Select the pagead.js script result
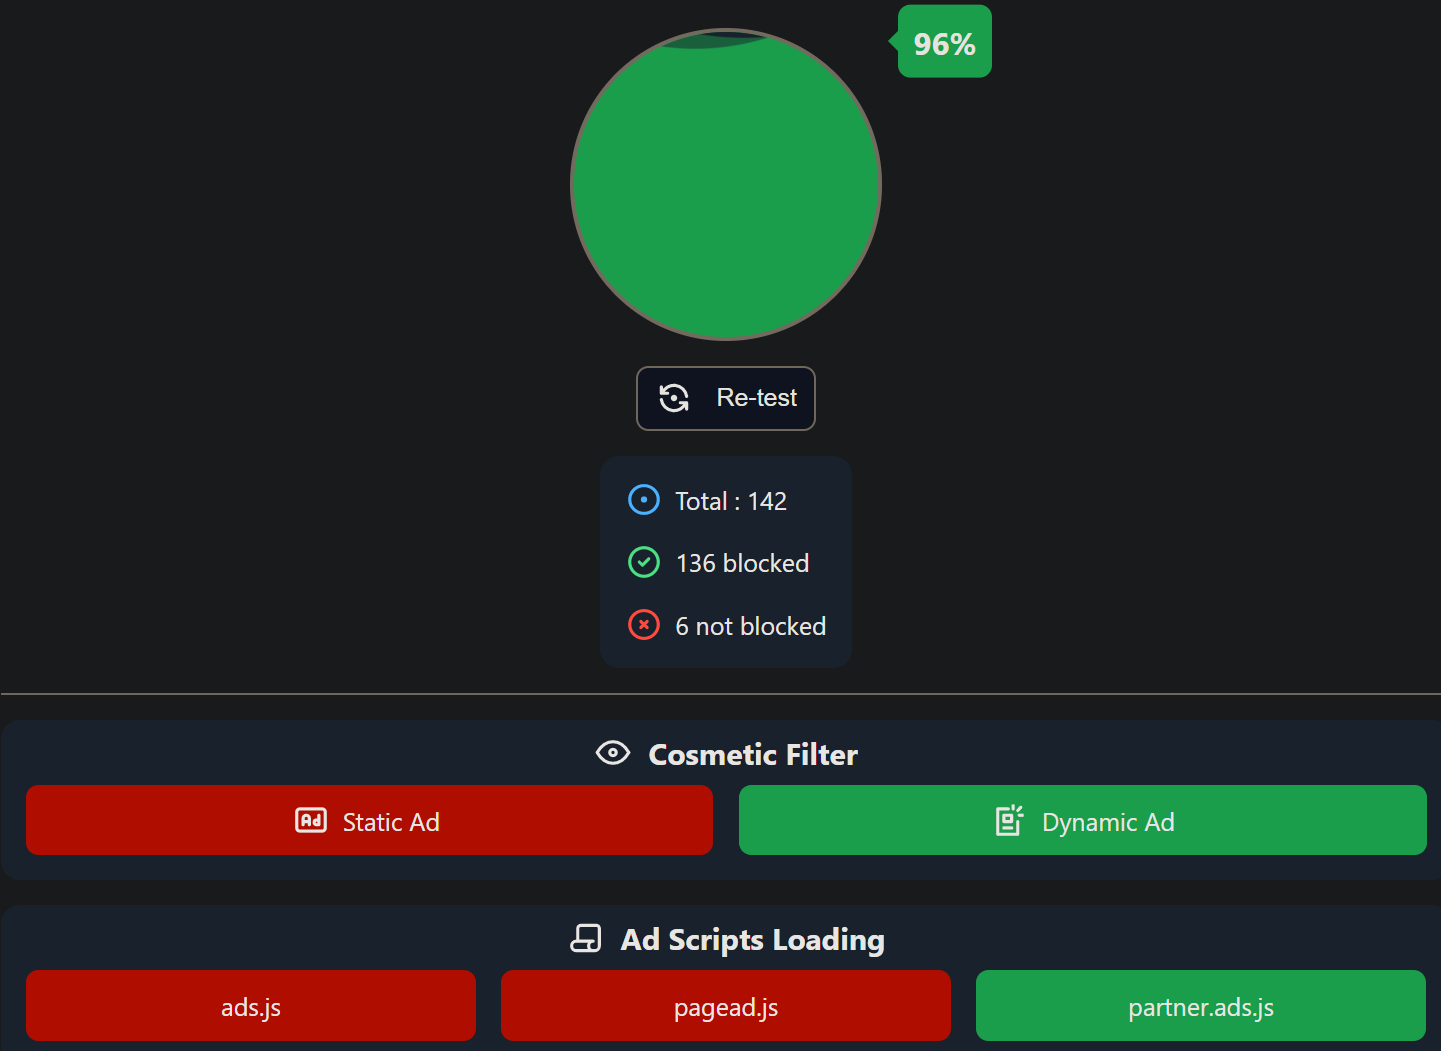Screen dimensions: 1441x1051 tap(726, 1006)
